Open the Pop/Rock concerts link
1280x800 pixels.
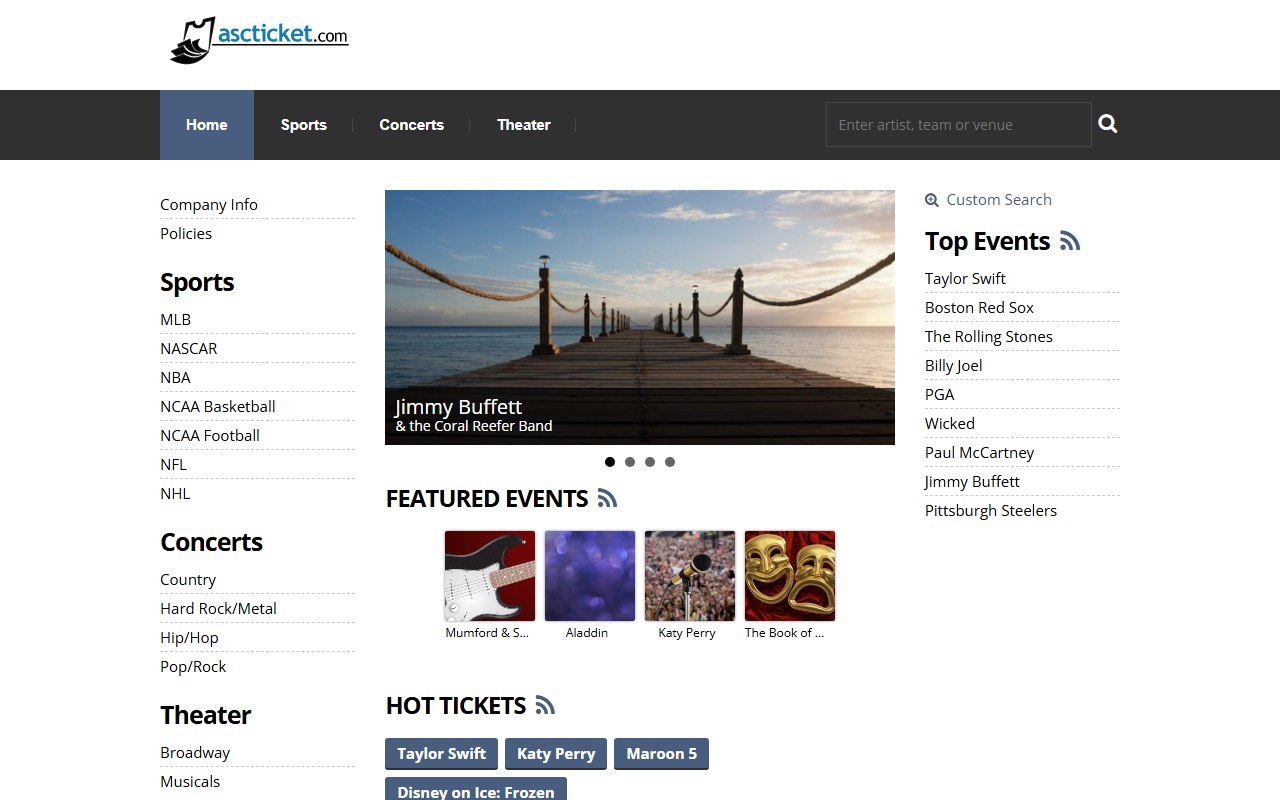[x=193, y=667]
